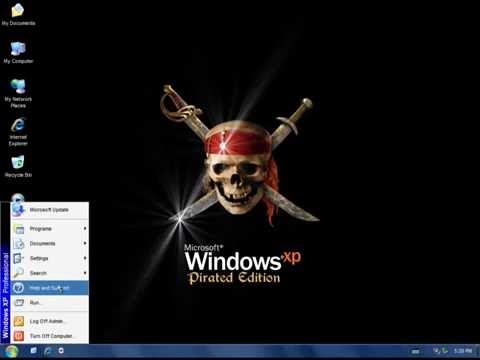This screenshot has height=360, width=480.
Task: Select the Recycle Bin desktop icon
Action: 18,166
